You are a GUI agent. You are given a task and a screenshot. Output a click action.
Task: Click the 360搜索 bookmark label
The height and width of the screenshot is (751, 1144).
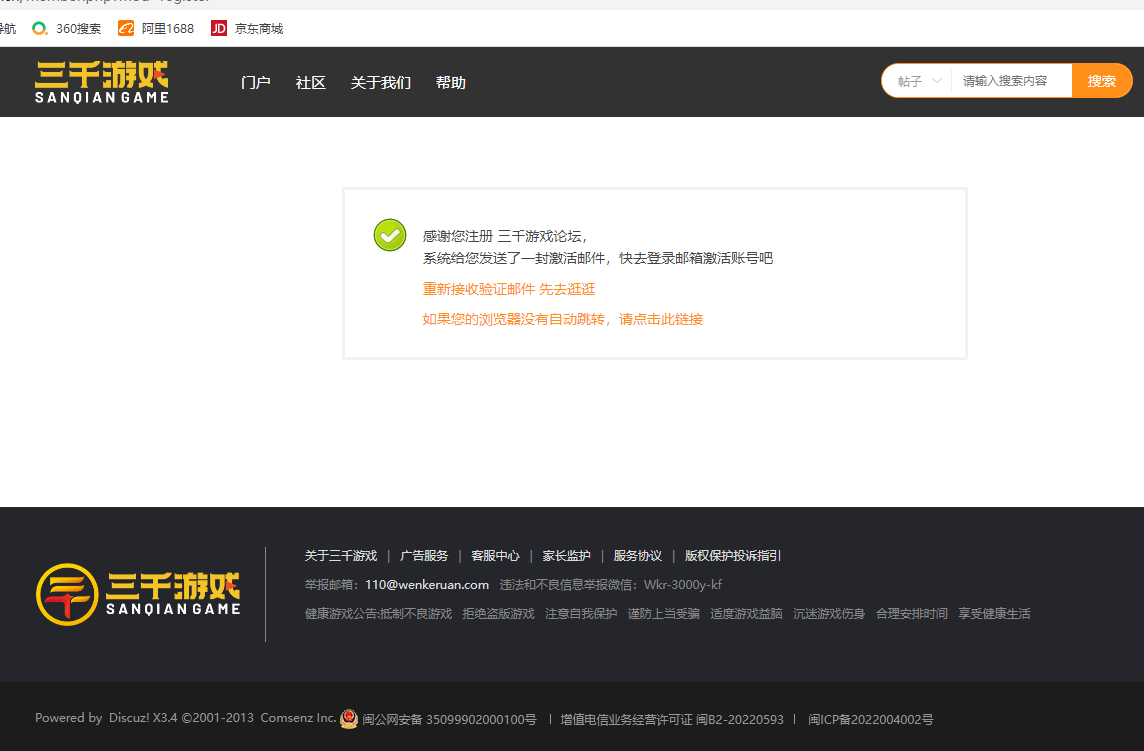tap(79, 29)
